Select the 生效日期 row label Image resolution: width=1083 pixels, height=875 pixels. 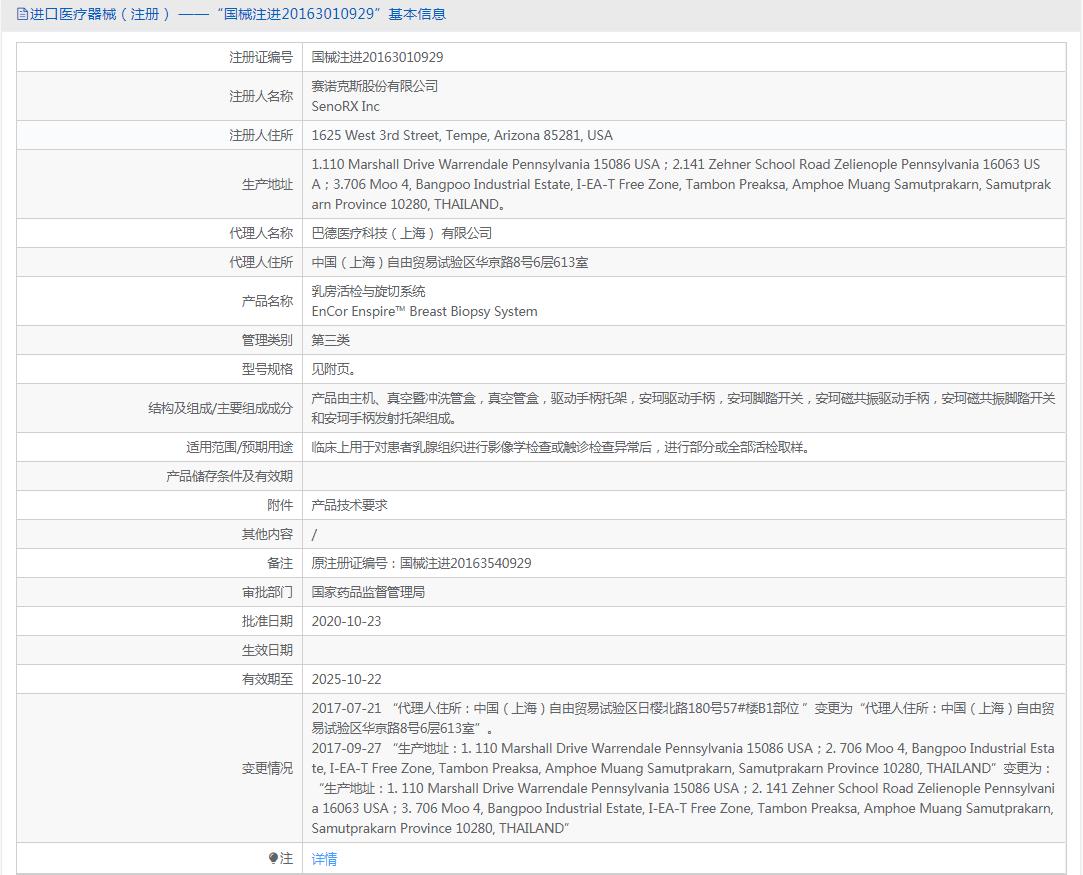click(x=267, y=651)
